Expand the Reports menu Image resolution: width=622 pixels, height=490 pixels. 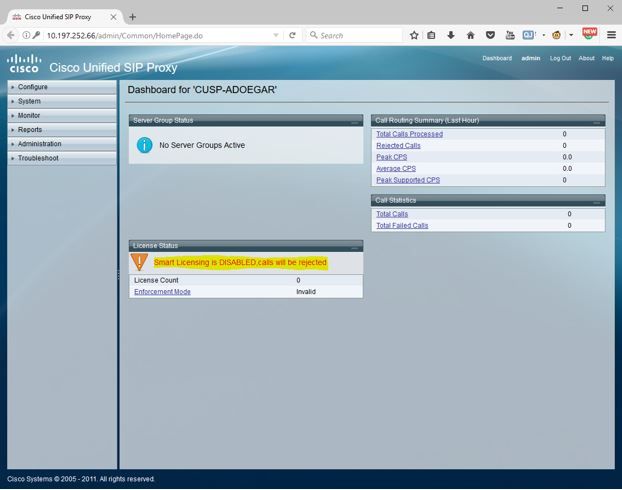click(x=62, y=130)
